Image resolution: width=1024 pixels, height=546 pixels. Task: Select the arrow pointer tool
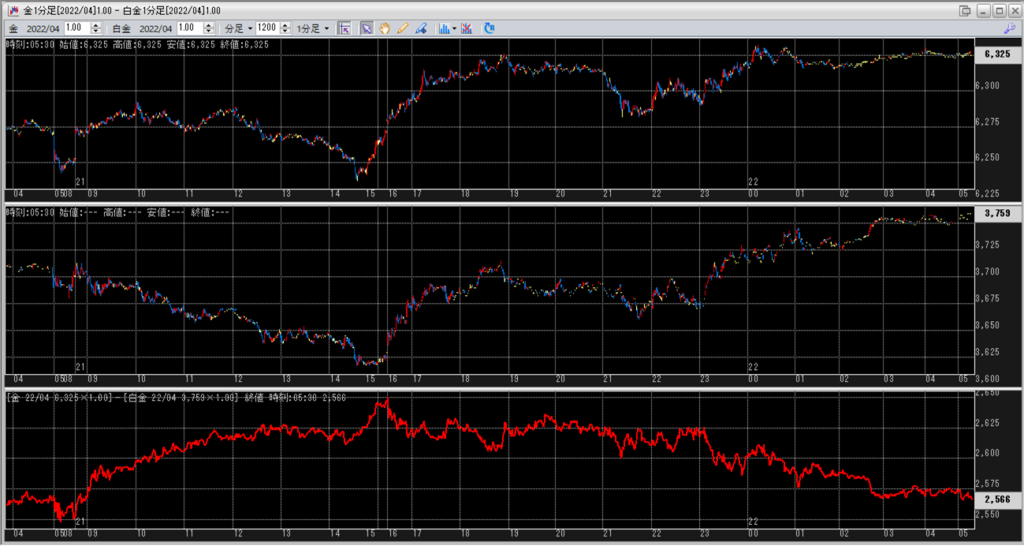366,29
